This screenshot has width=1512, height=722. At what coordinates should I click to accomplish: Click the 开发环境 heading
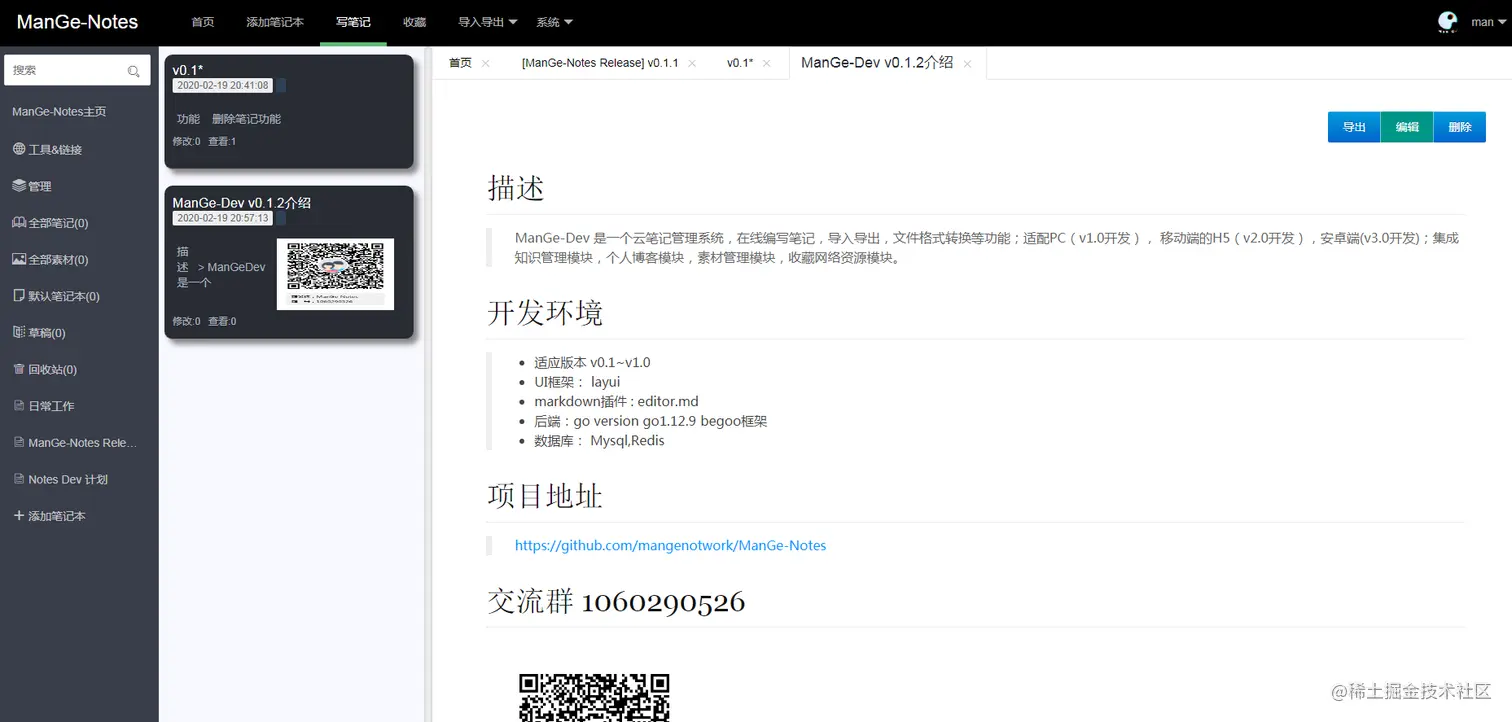(x=545, y=313)
